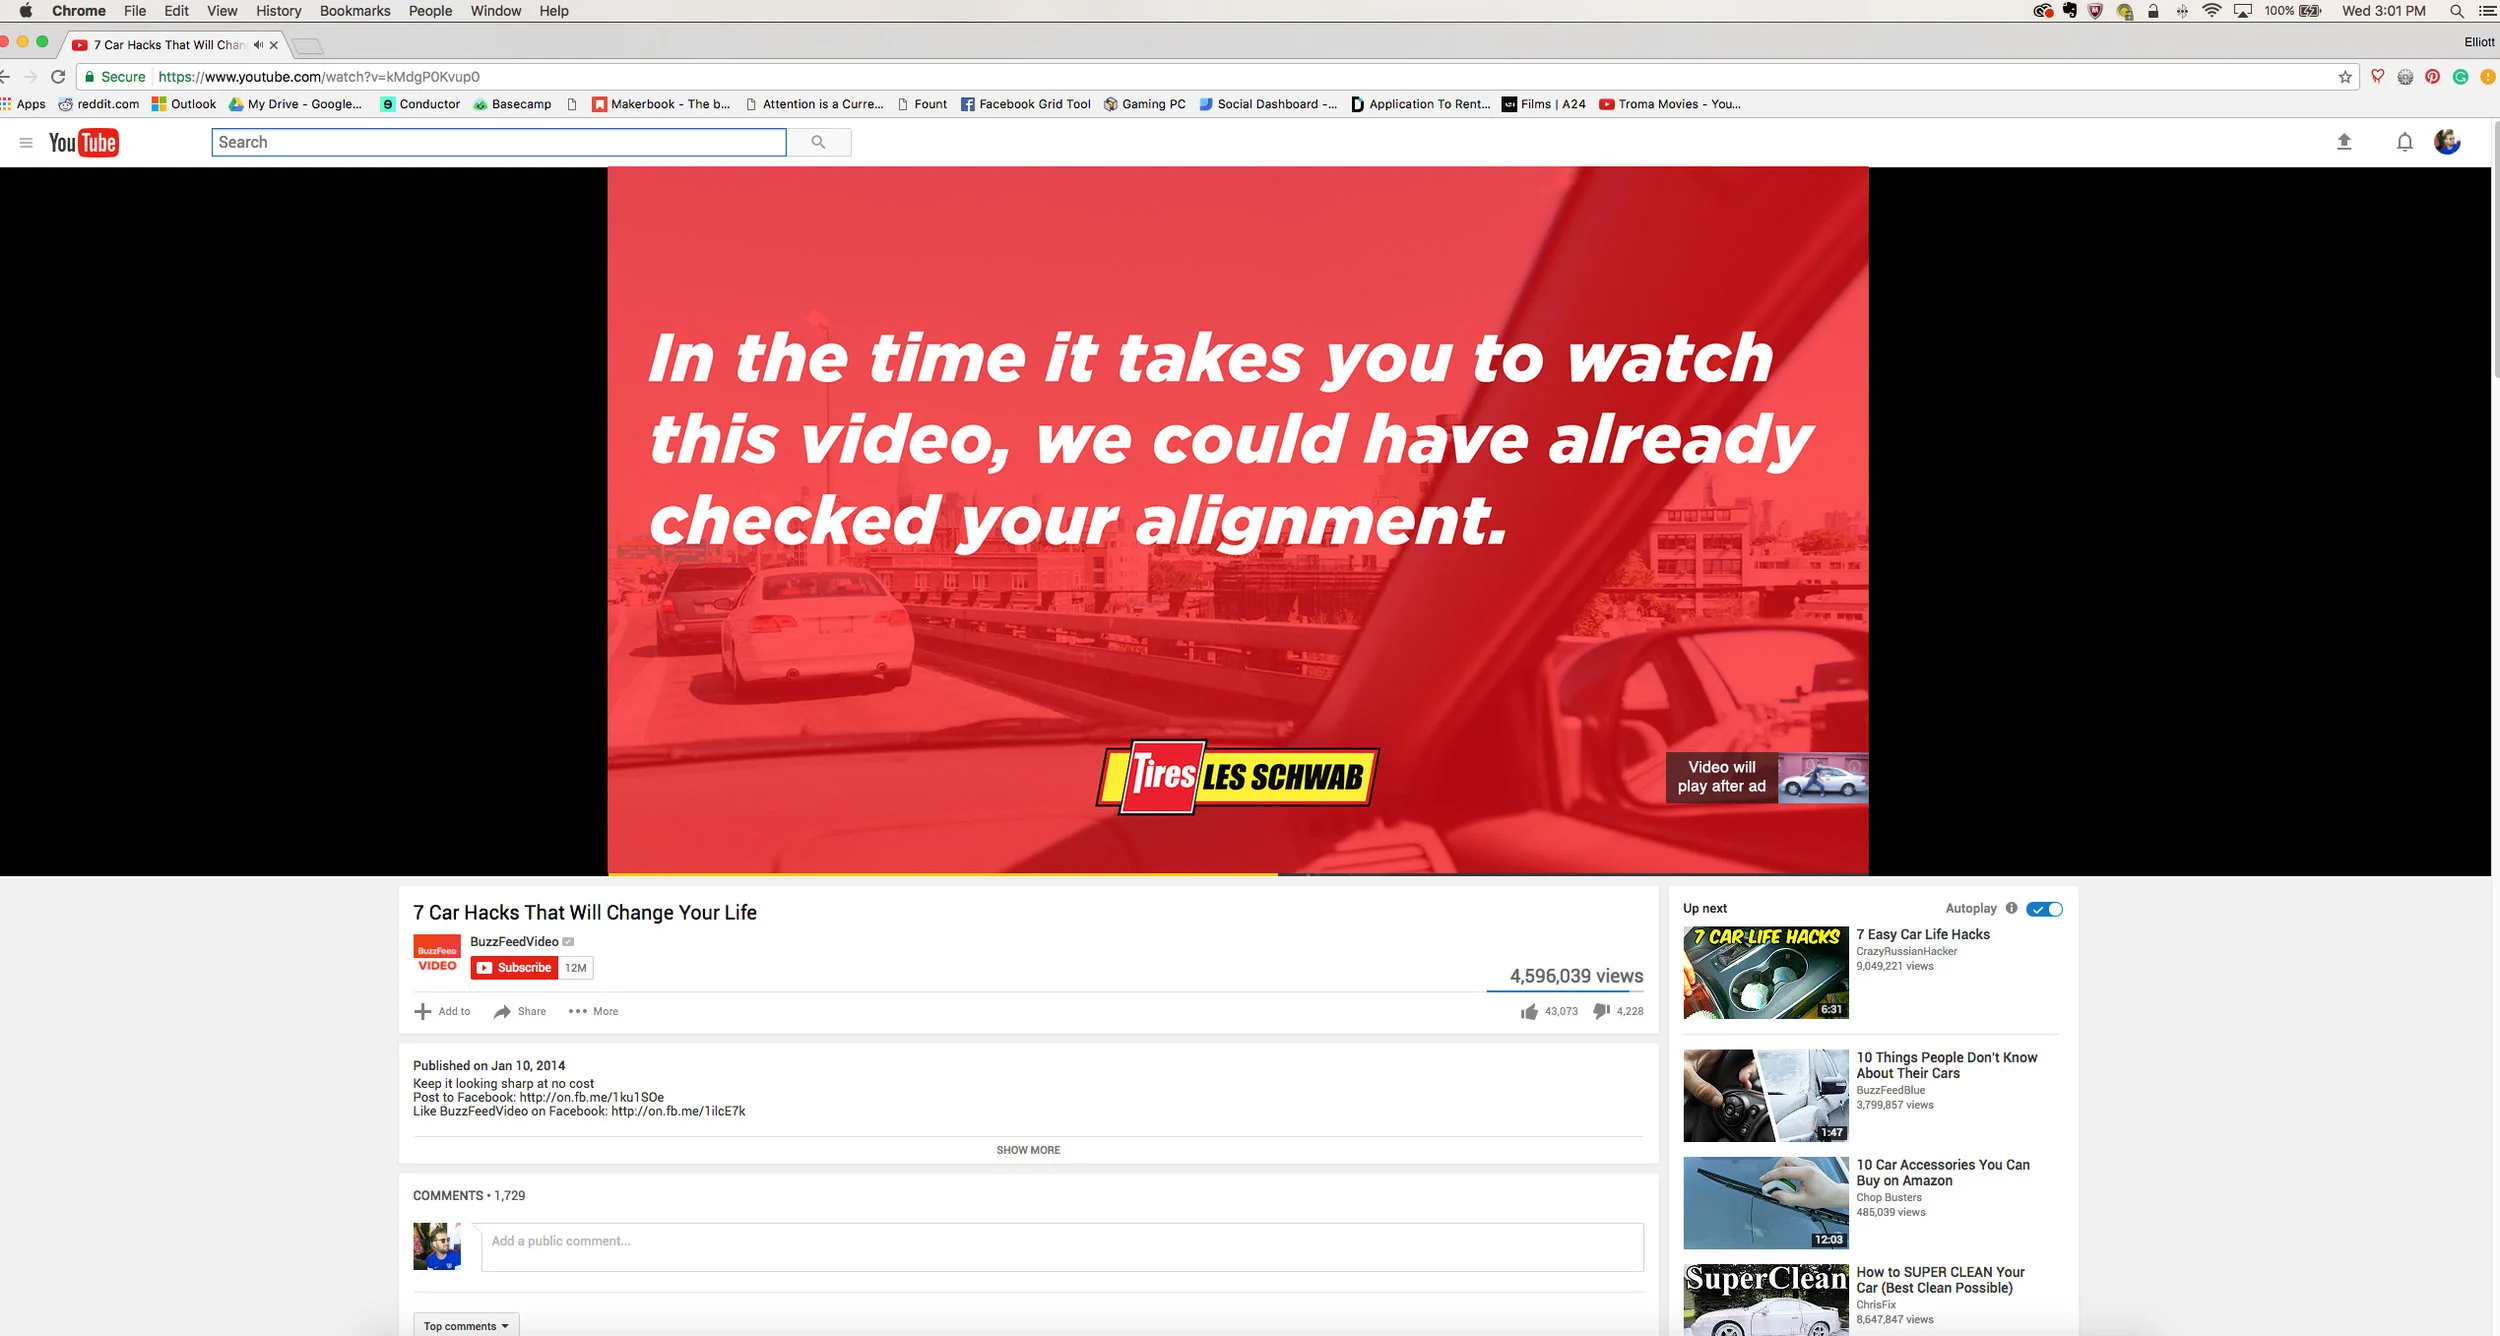Subscribe to BuzzFeedVideo
This screenshot has height=1336, width=2500.
click(x=515, y=967)
